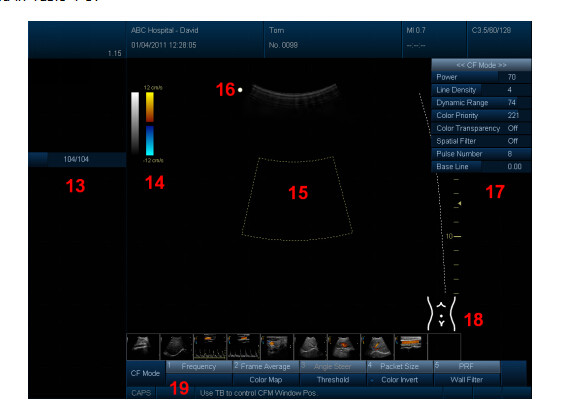Choose soft key 4 Packet Size
Screen dimensions: 588x417
(400, 366)
